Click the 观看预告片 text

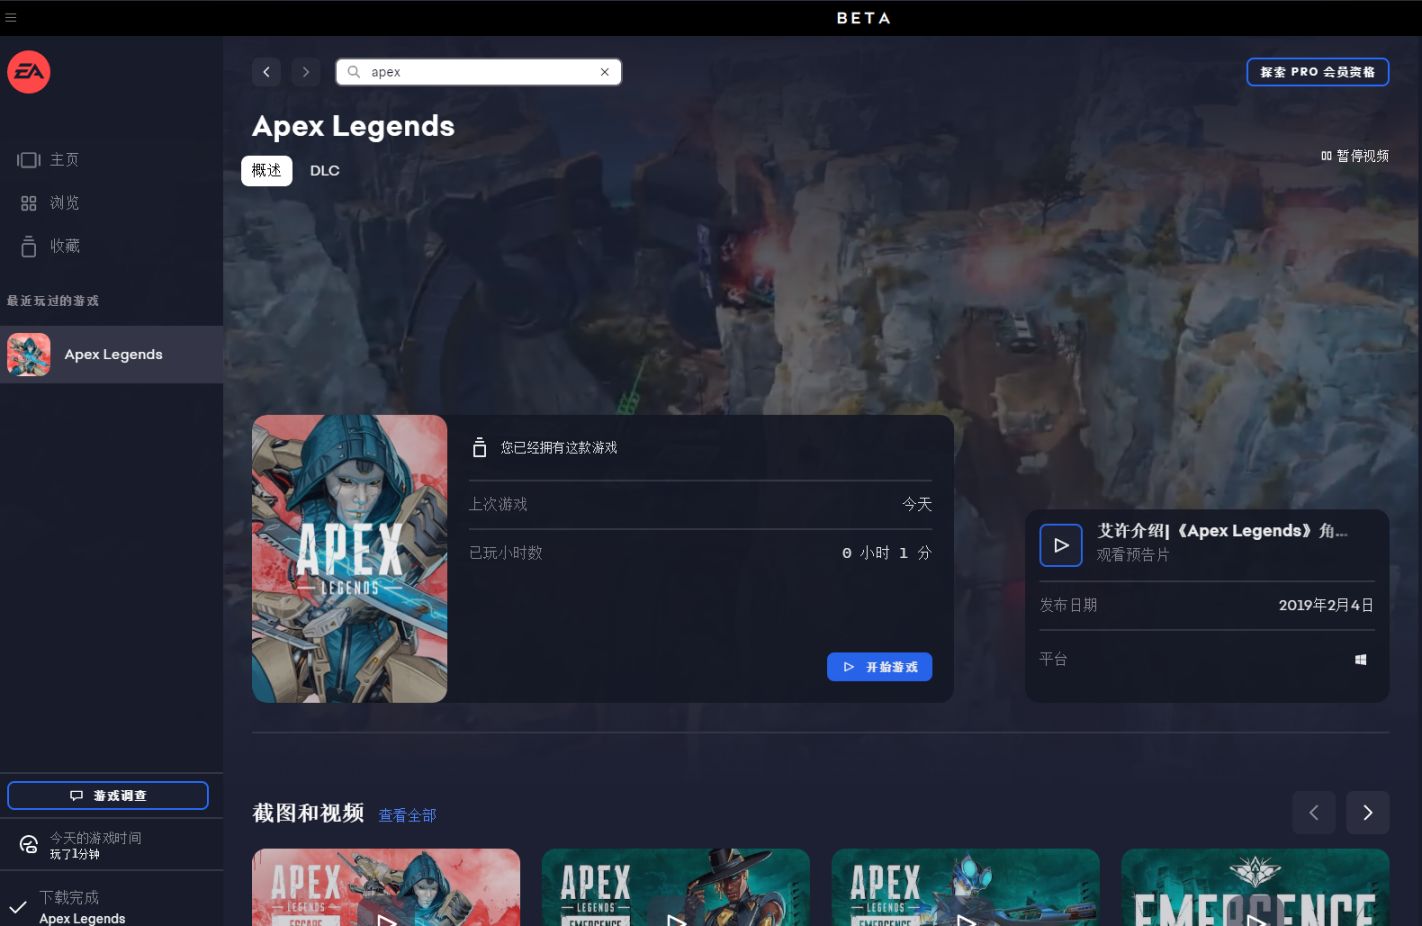(x=1133, y=555)
